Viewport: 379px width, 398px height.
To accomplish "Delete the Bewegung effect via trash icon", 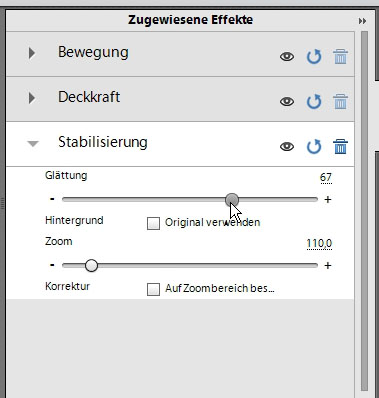I will pos(340,56).
